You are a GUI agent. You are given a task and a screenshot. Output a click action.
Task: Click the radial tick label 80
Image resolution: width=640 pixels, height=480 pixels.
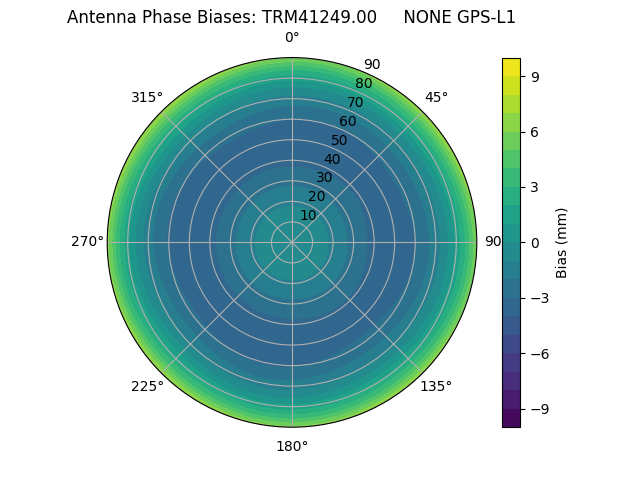pyautogui.click(x=363, y=84)
